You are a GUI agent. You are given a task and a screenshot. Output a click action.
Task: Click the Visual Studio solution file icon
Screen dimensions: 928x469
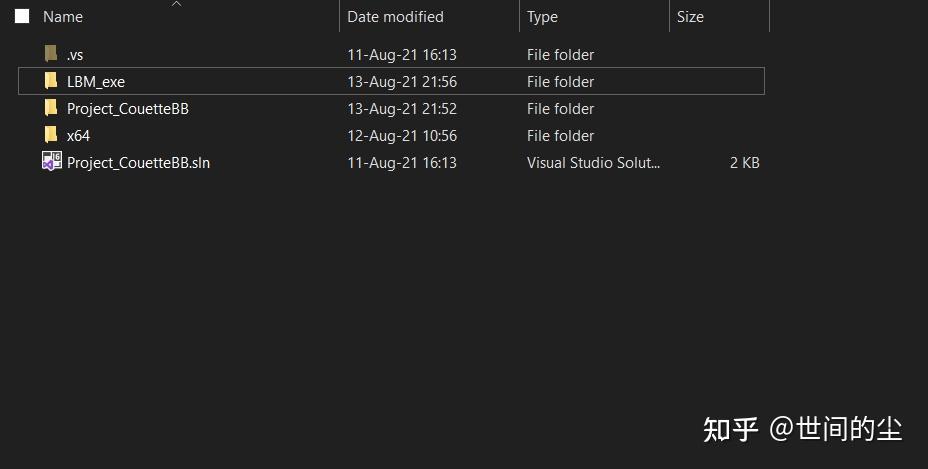tap(52, 162)
